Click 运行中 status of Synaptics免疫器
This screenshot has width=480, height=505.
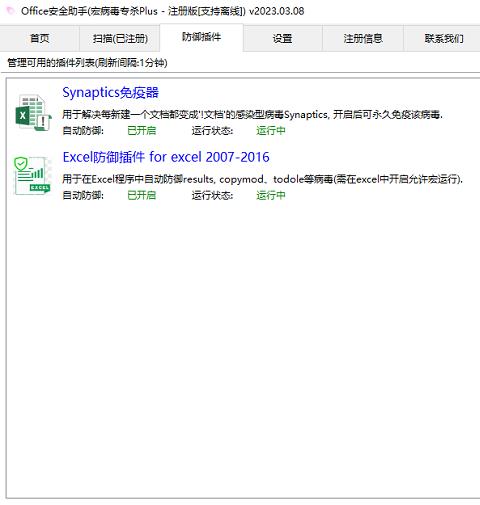pos(271,130)
